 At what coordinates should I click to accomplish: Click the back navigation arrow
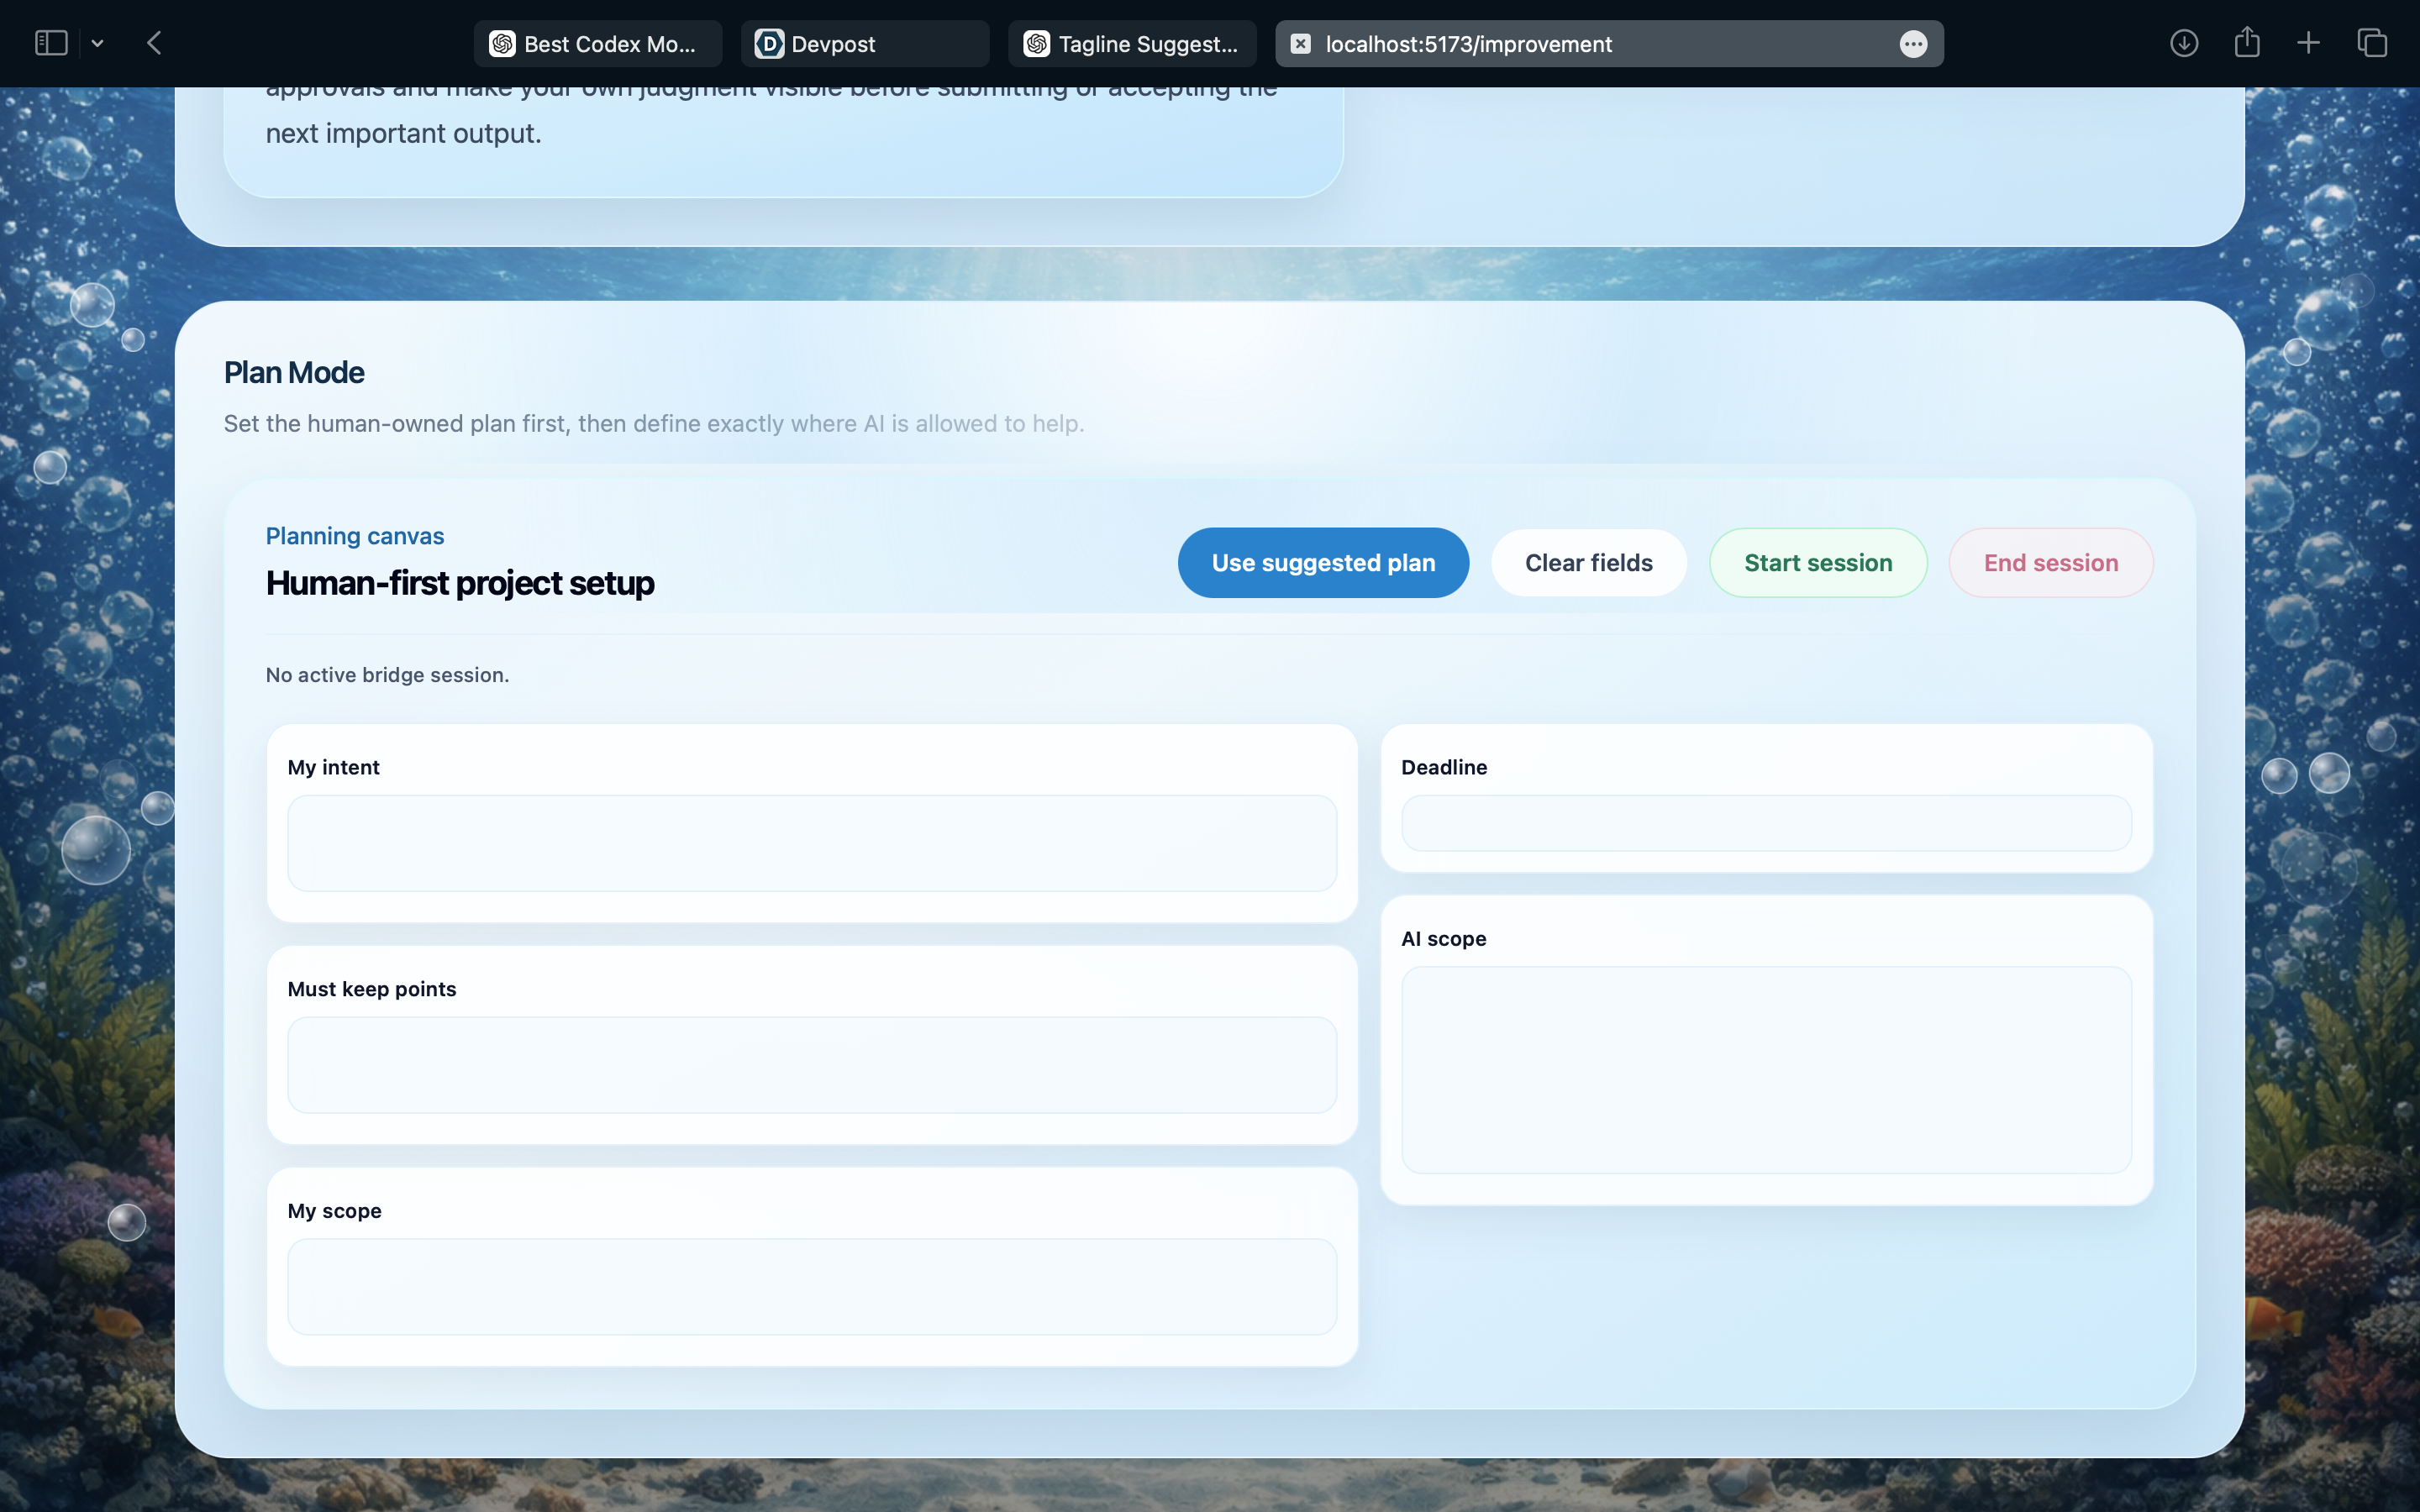pyautogui.click(x=154, y=43)
